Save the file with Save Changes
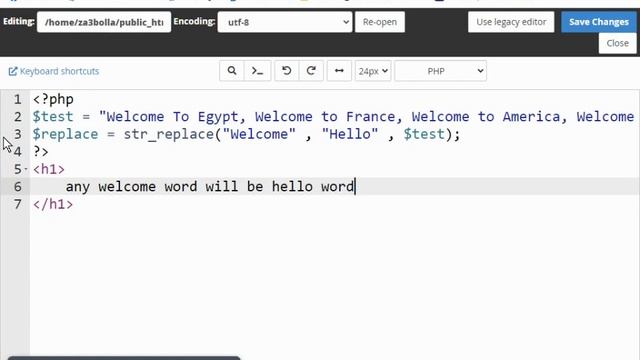 coord(599,22)
